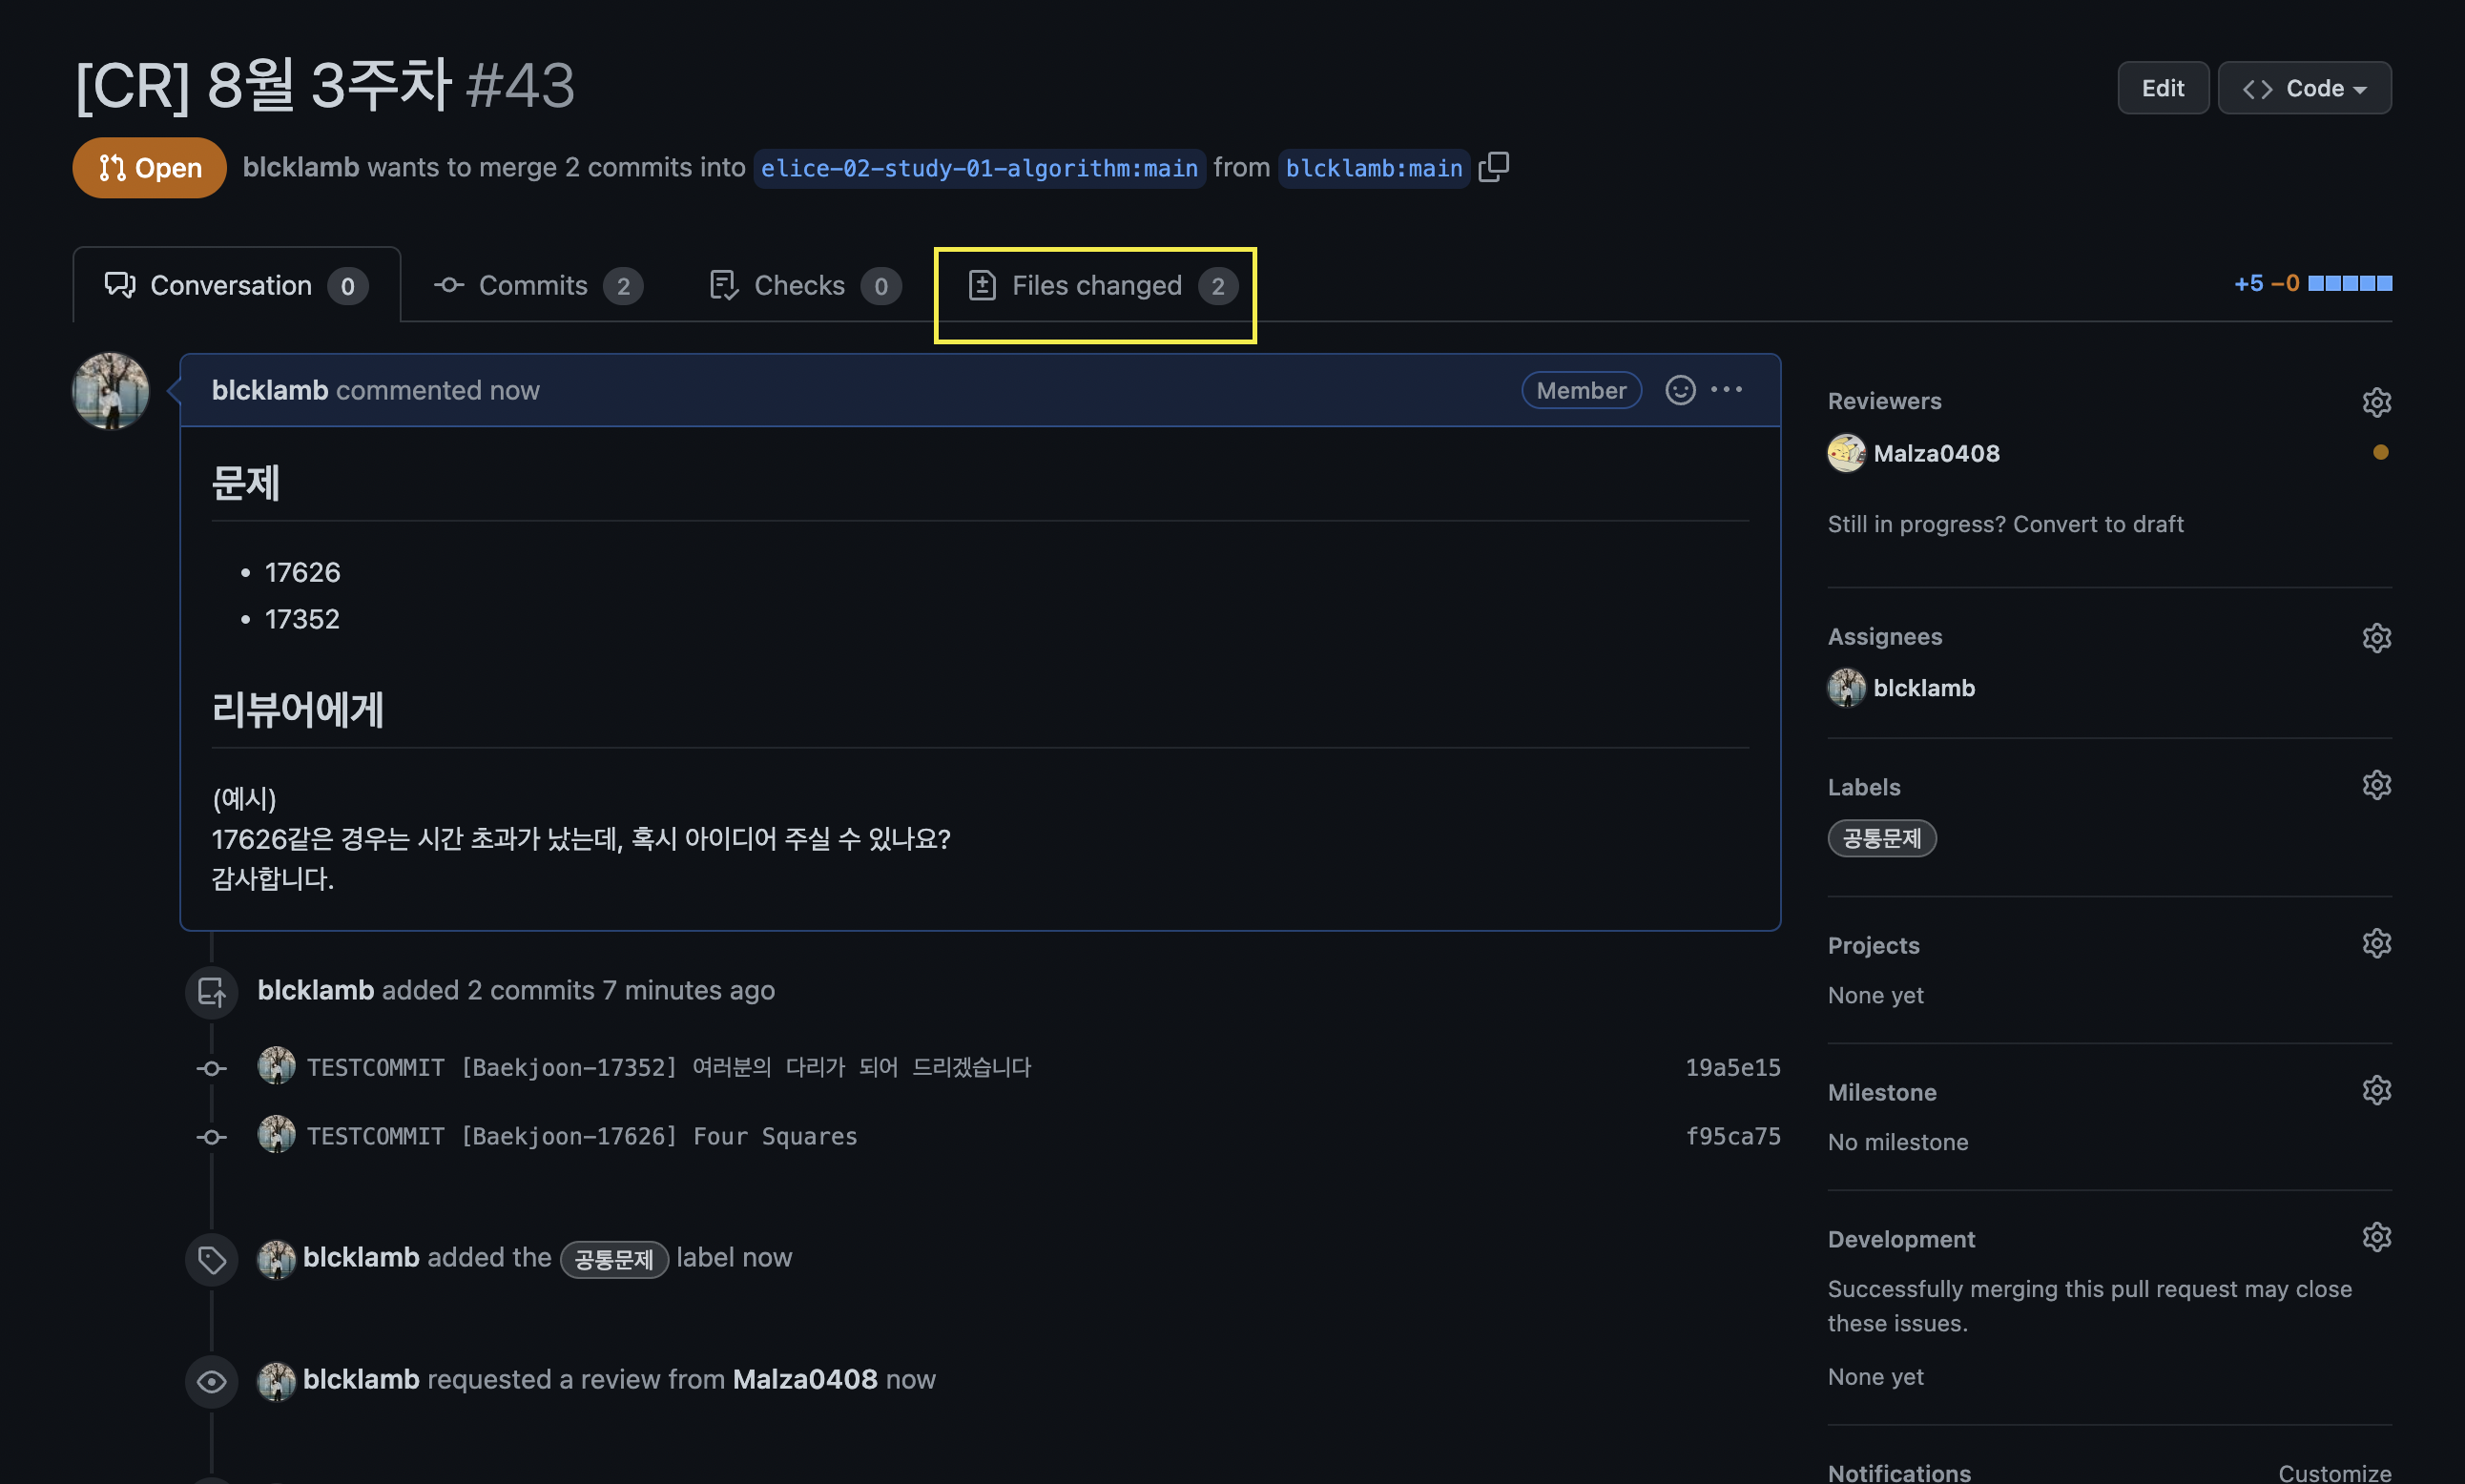The height and width of the screenshot is (1484, 2465).
Task: Open Reviewers settings gear
Action: click(2376, 402)
